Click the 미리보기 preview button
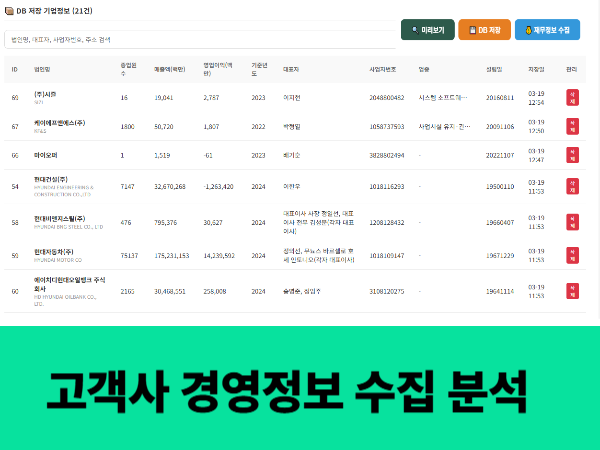This screenshot has height=450, width=600. coord(427,30)
